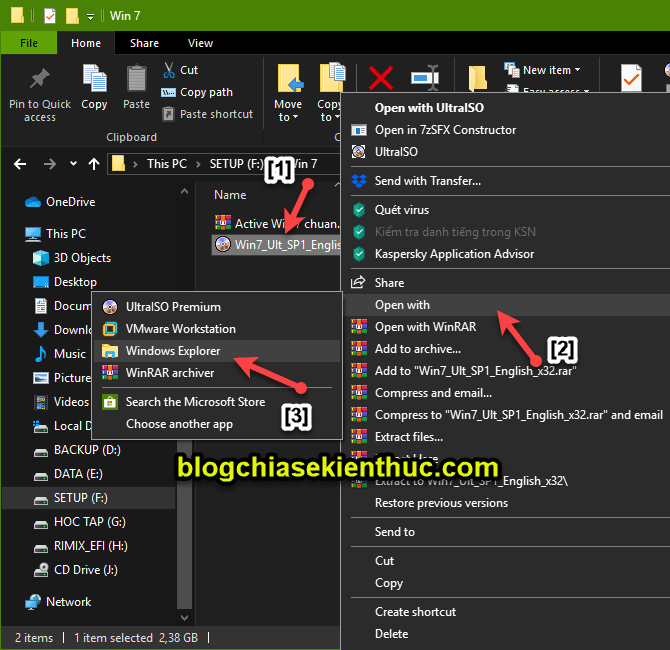Click This PC in address bar

pos(167,164)
